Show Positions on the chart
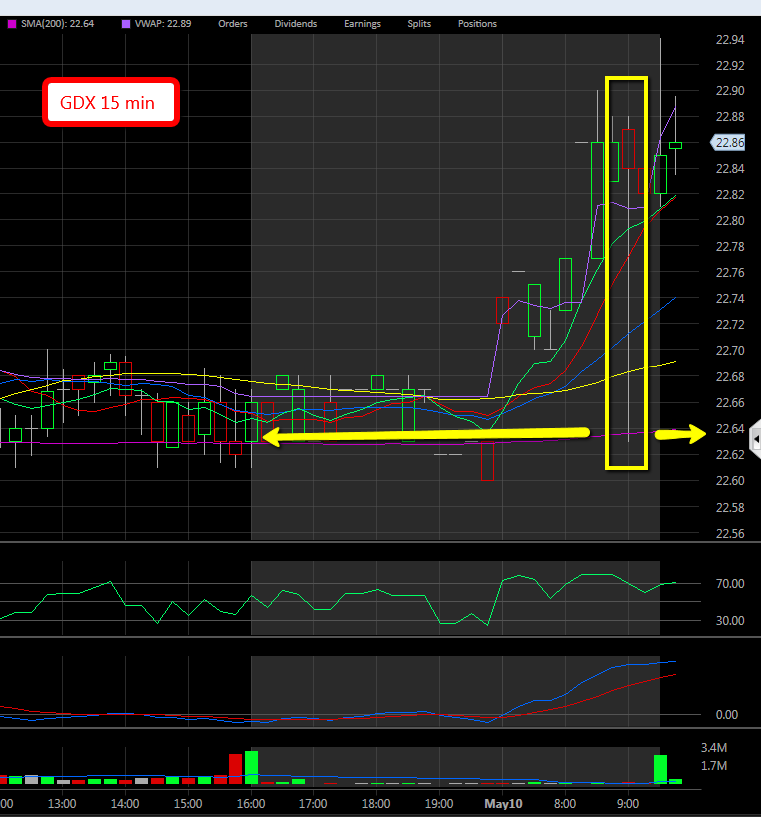Image resolution: width=761 pixels, height=817 pixels. (x=477, y=24)
